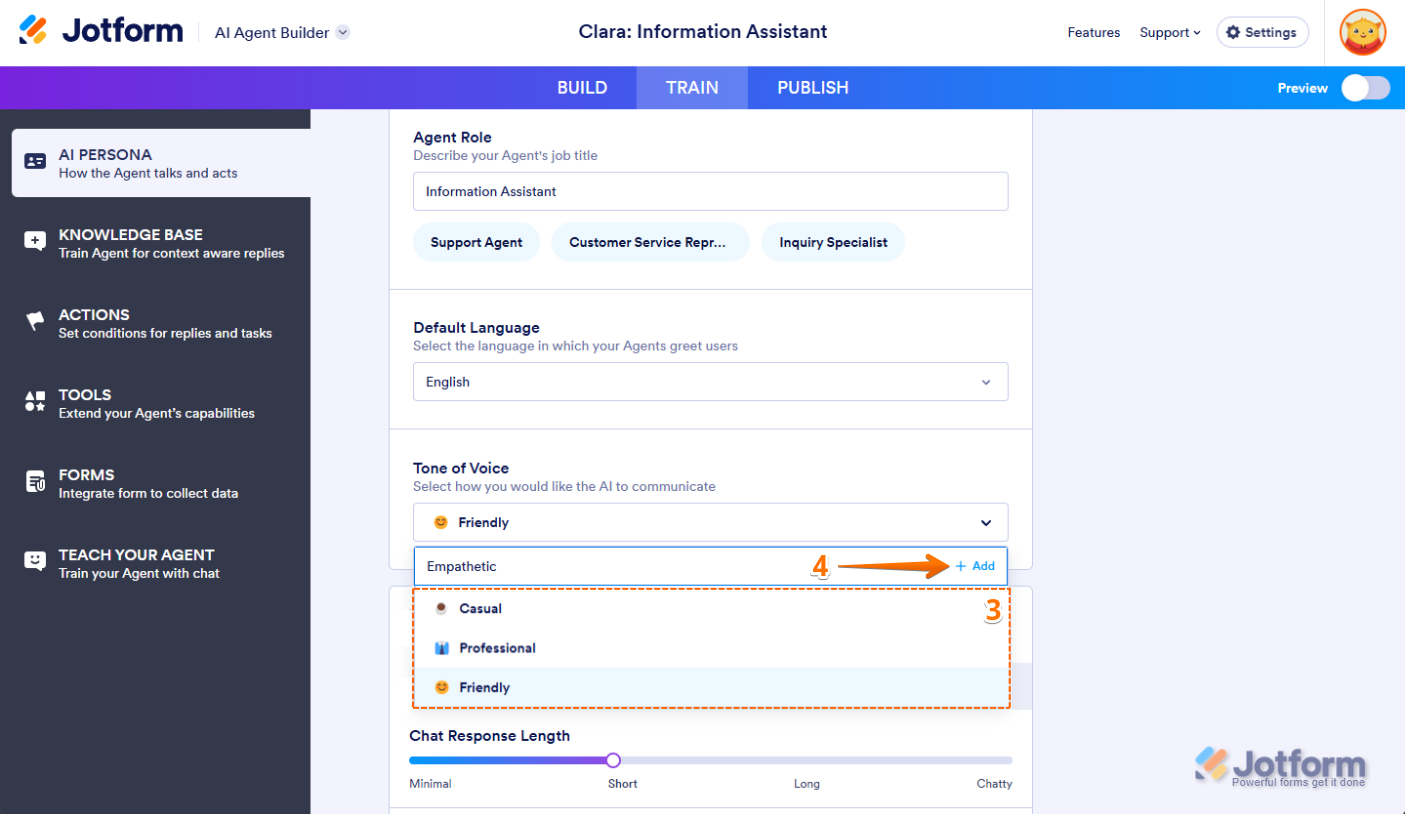
Task: Select the Professional tone option
Action: pos(497,648)
